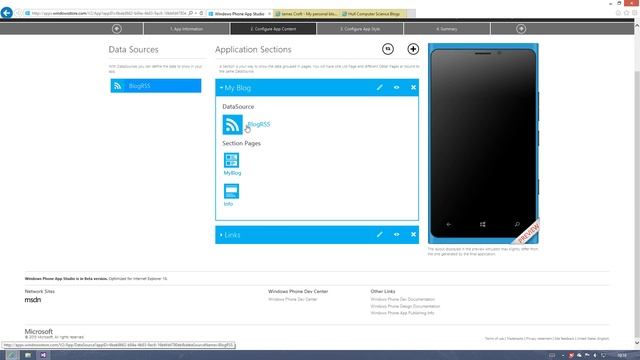Tap the search button on phone preview
Viewport: 640px width, 360px height.
(x=517, y=224)
